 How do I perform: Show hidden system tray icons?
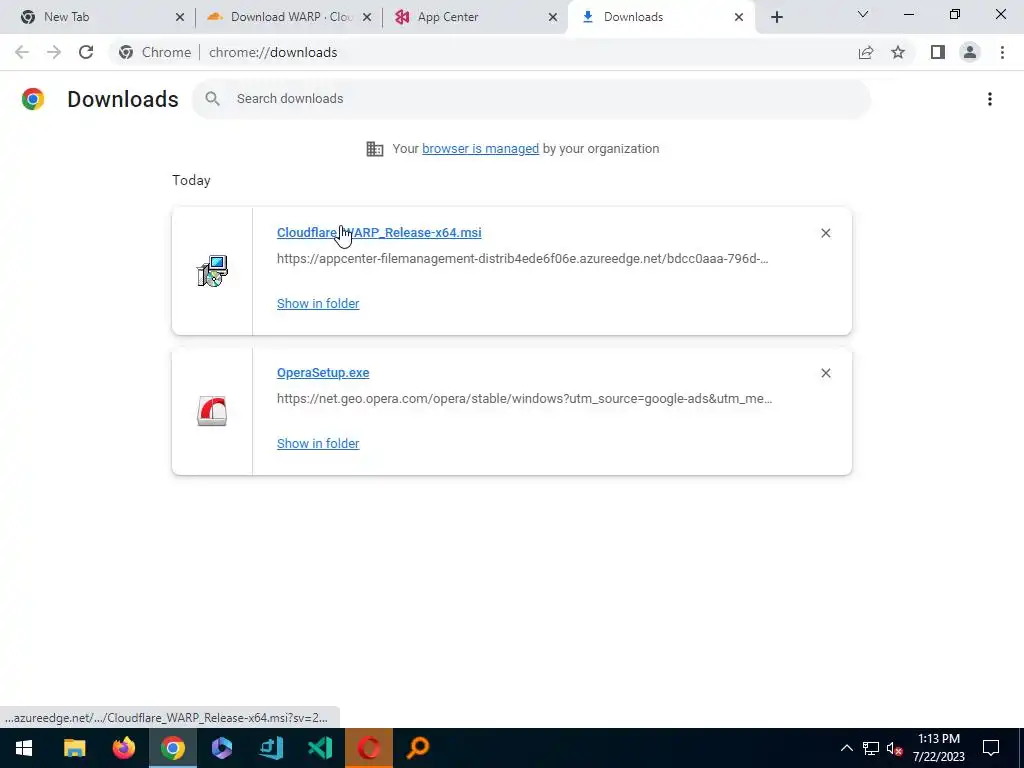[x=846, y=748]
